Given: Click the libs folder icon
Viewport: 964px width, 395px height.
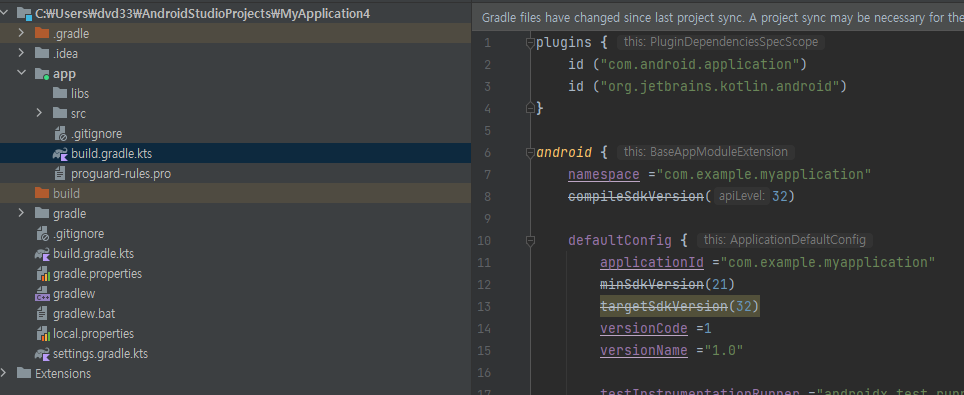Looking at the screenshot, I should point(60,94).
